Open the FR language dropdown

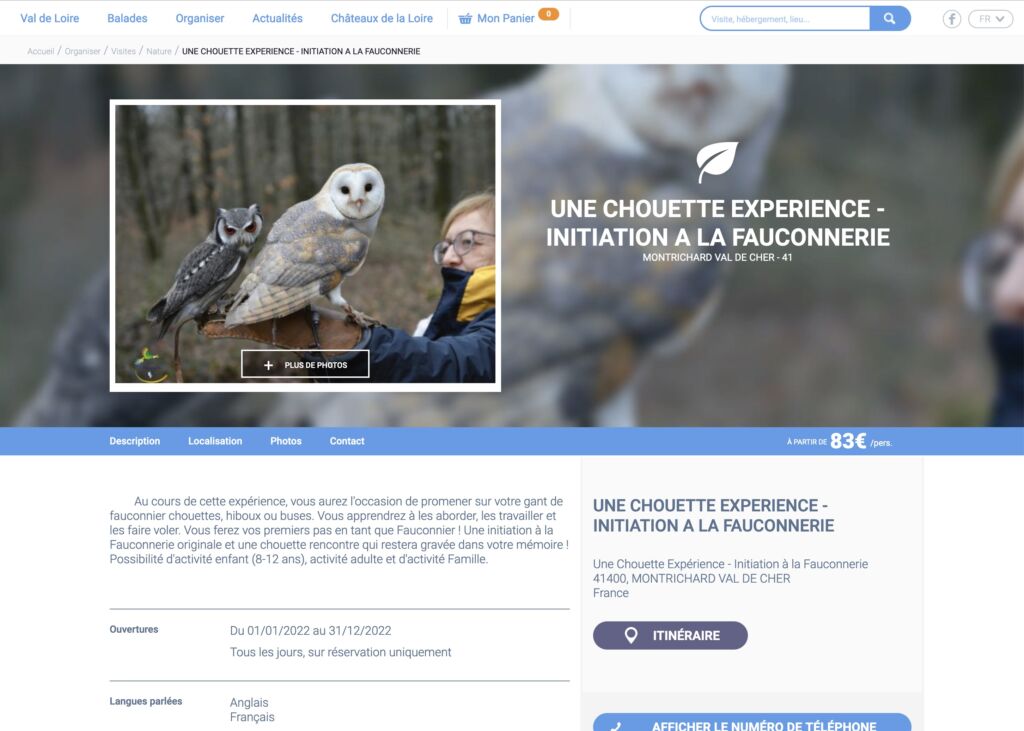pos(990,19)
